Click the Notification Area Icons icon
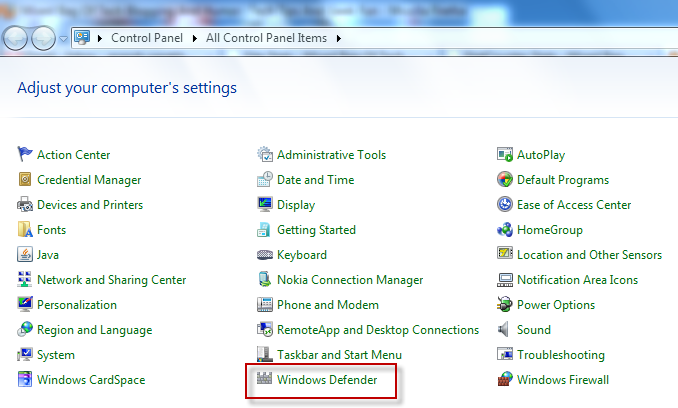The width and height of the screenshot is (678, 408). [505, 280]
